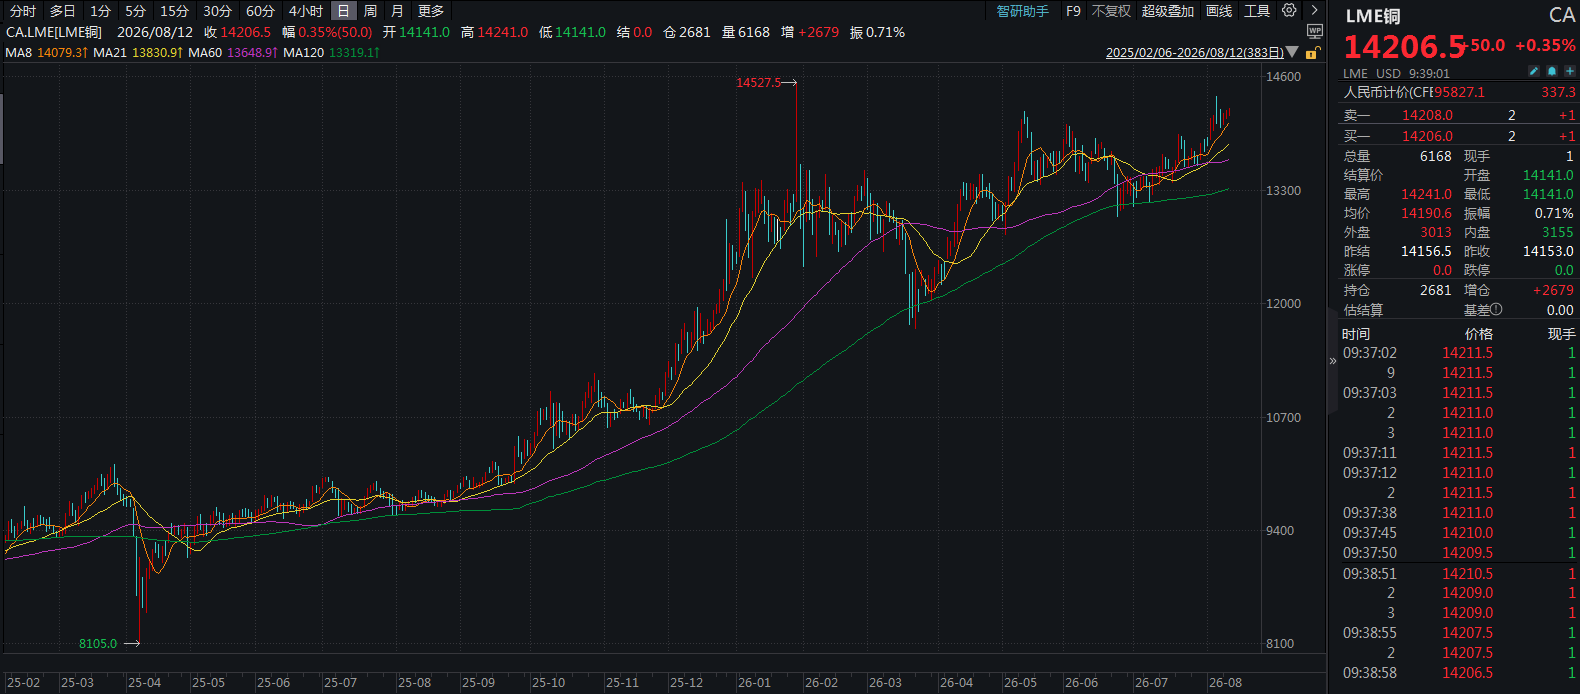Click the pencil edit icon in quote panel
The image size is (1580, 694).
click(1534, 72)
